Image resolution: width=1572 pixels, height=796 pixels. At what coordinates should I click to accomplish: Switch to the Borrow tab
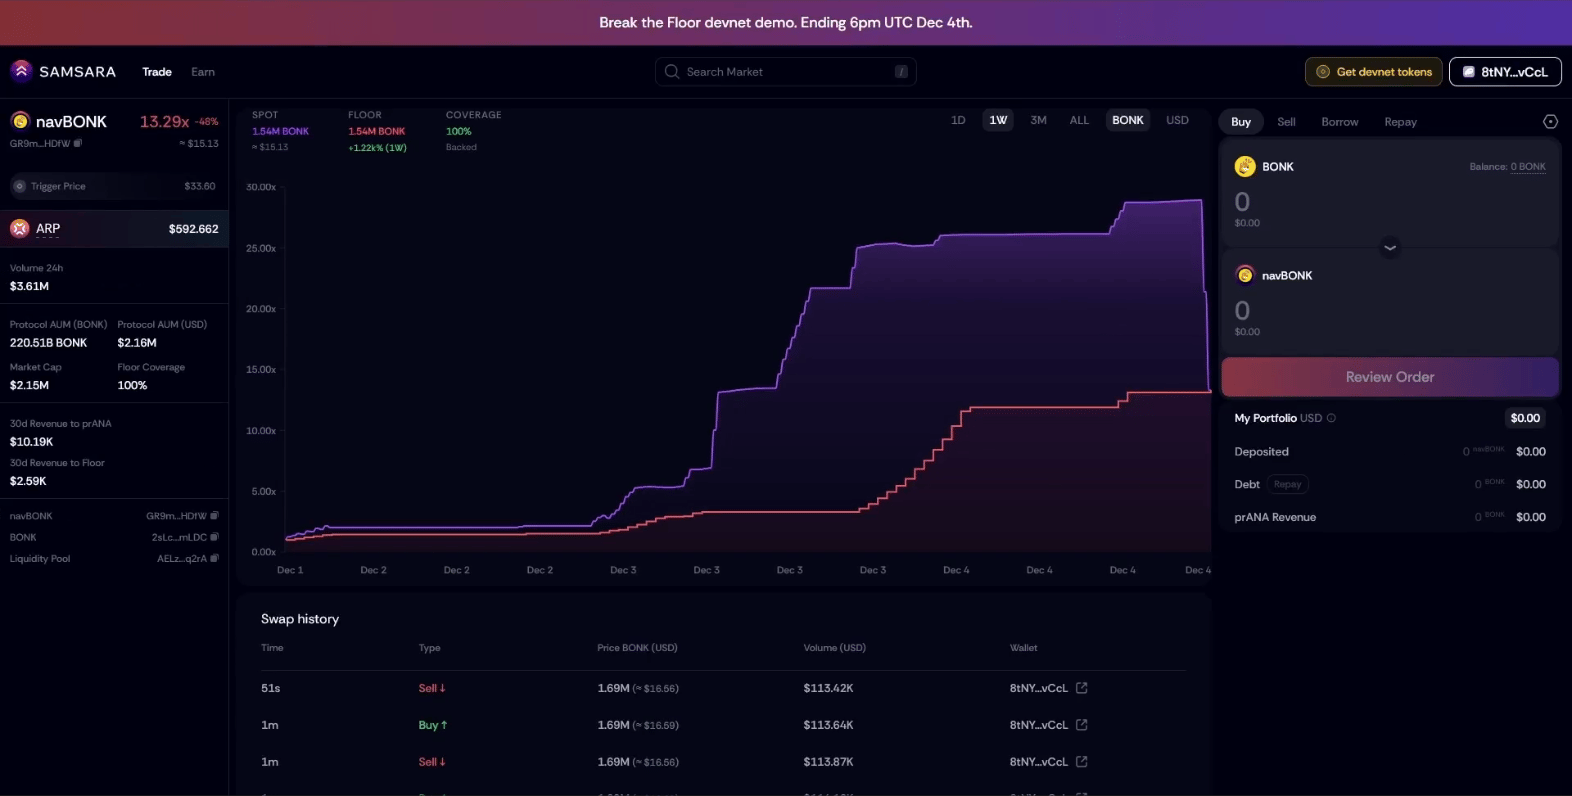coord(1339,122)
